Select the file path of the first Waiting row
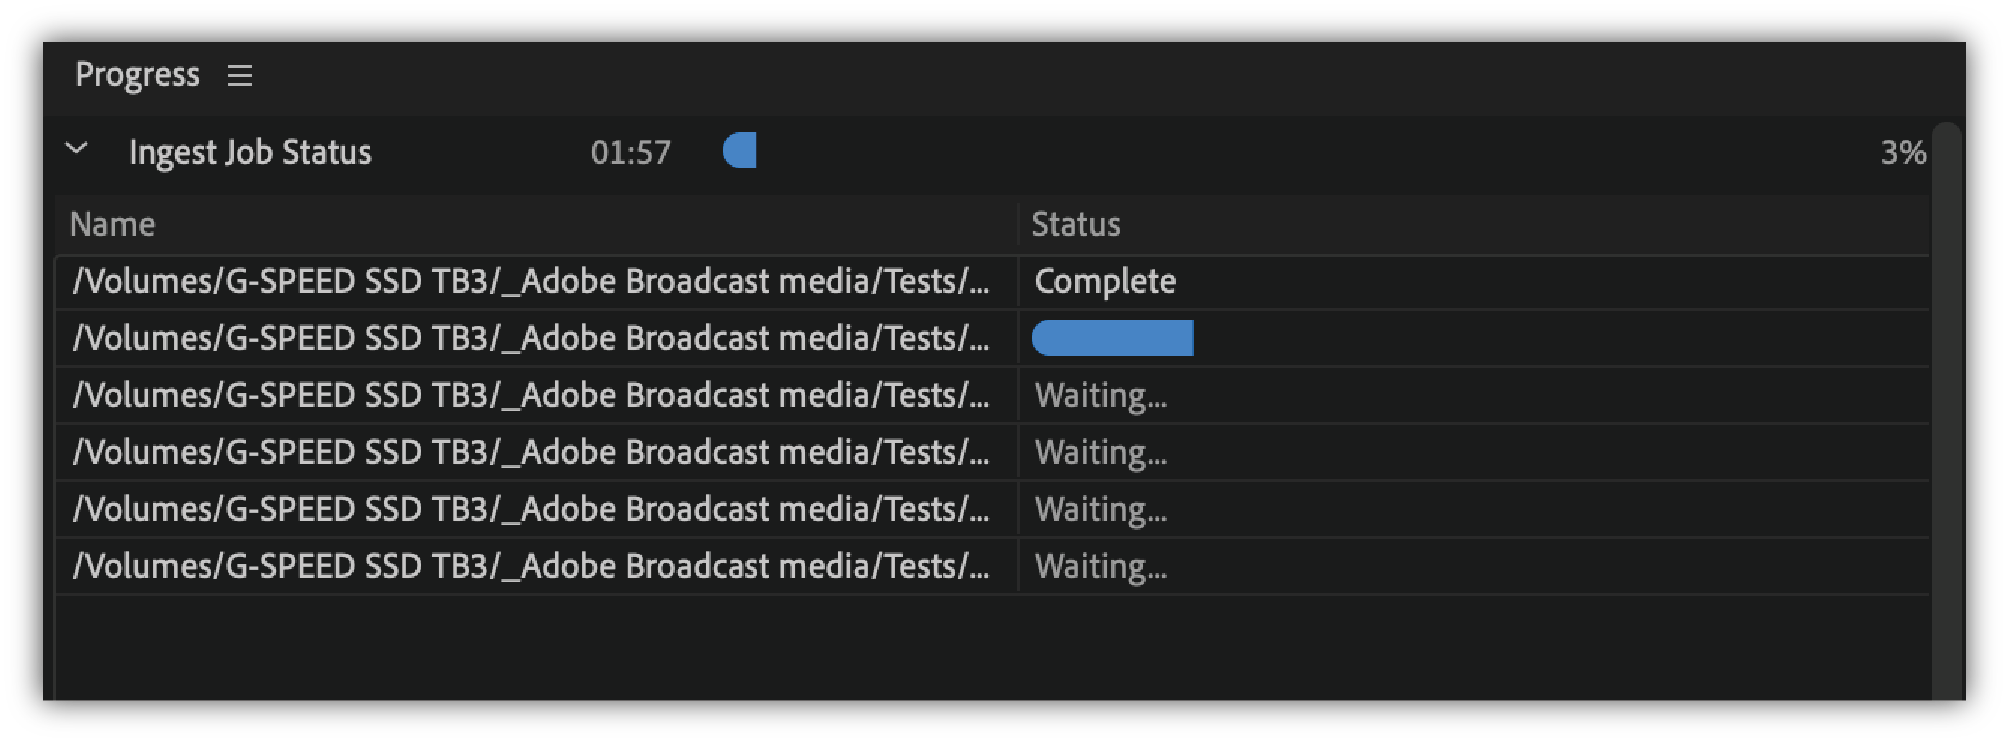 tap(530, 396)
